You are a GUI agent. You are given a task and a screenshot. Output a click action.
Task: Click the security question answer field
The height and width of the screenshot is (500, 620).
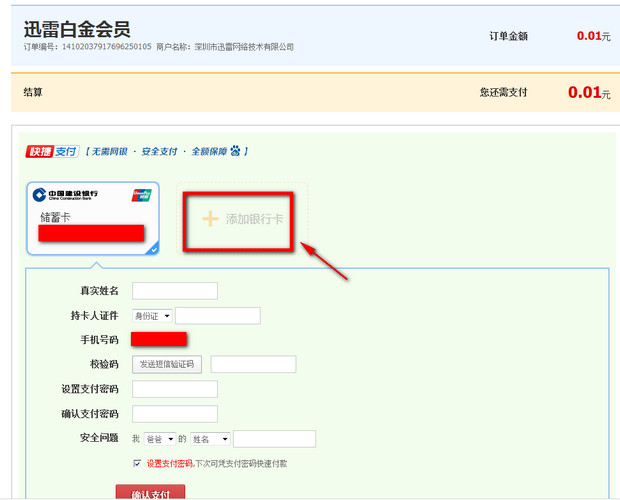(x=274, y=439)
